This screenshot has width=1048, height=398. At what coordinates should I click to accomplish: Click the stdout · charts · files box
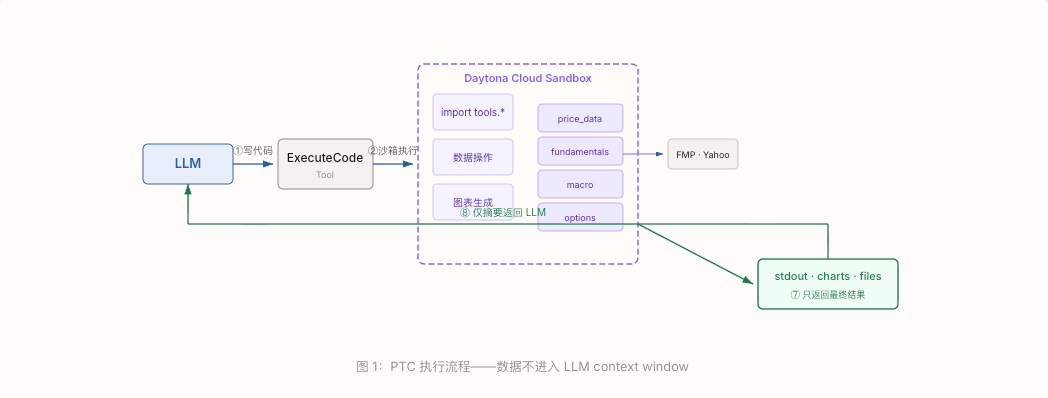827,284
